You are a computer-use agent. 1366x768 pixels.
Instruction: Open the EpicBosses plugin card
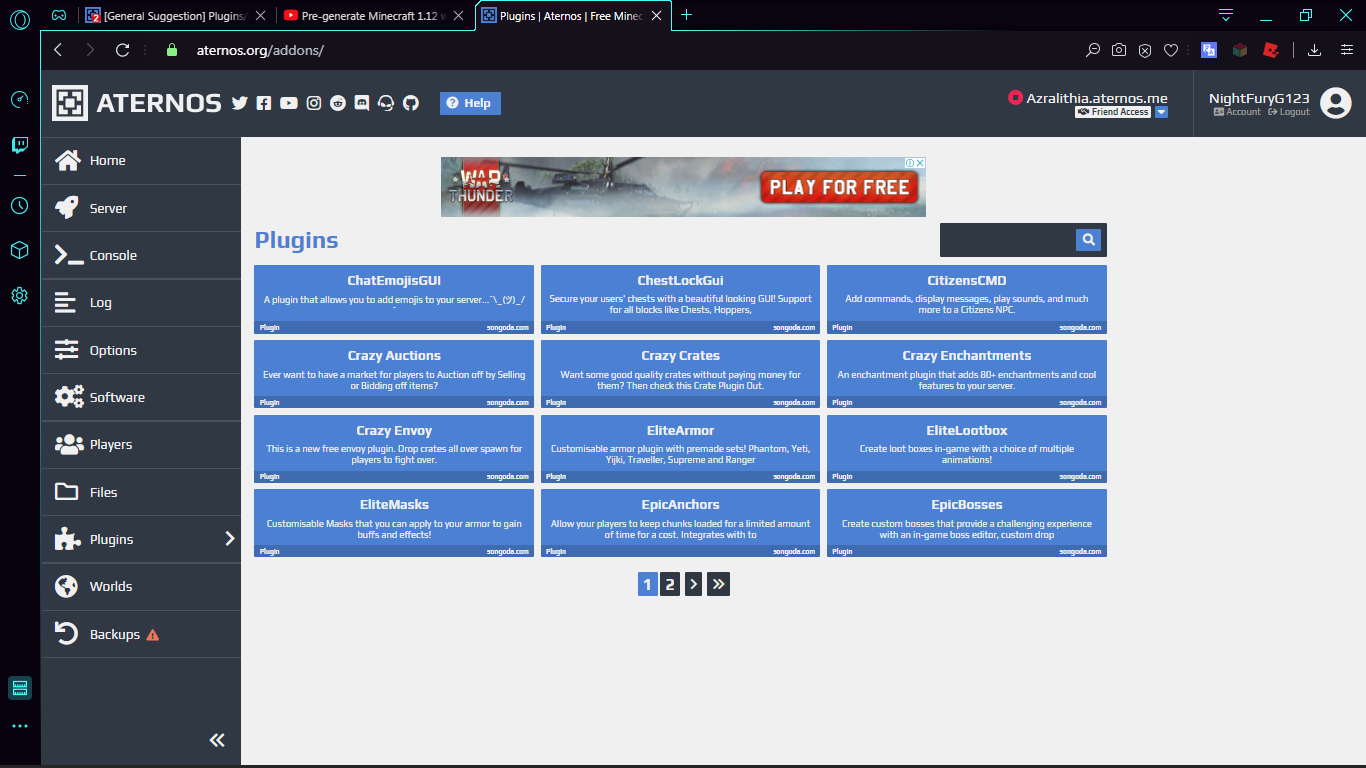[967, 523]
